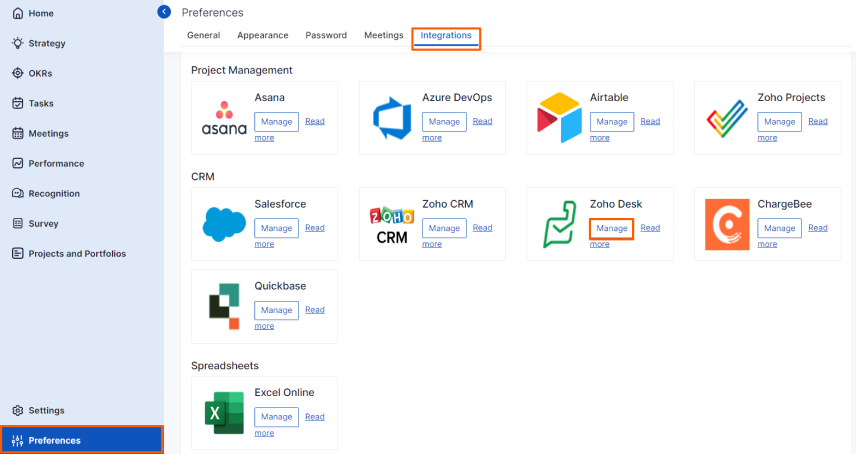The height and width of the screenshot is (454, 856).
Task: Click the Excel Online logo
Action: tap(224, 413)
